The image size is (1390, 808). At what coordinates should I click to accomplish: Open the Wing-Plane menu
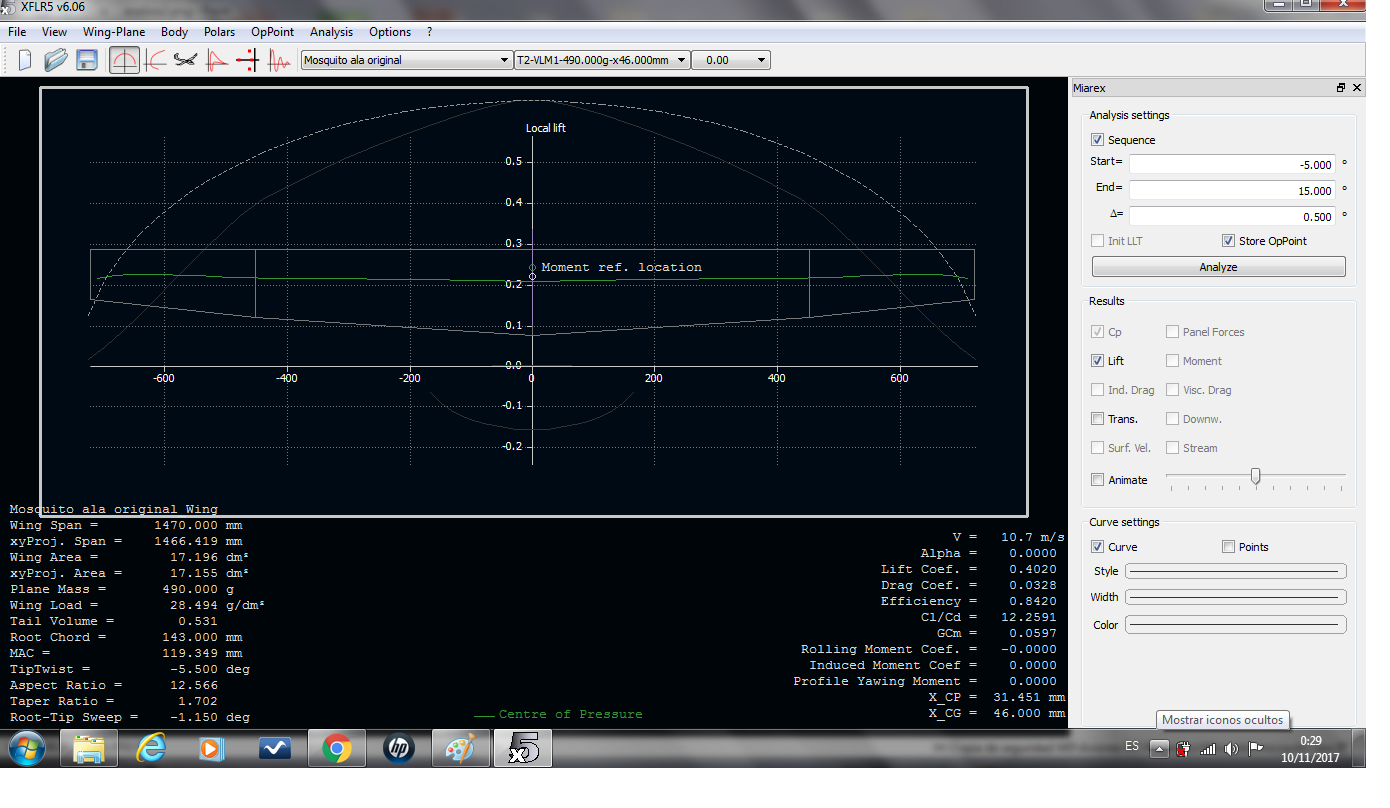pos(114,32)
